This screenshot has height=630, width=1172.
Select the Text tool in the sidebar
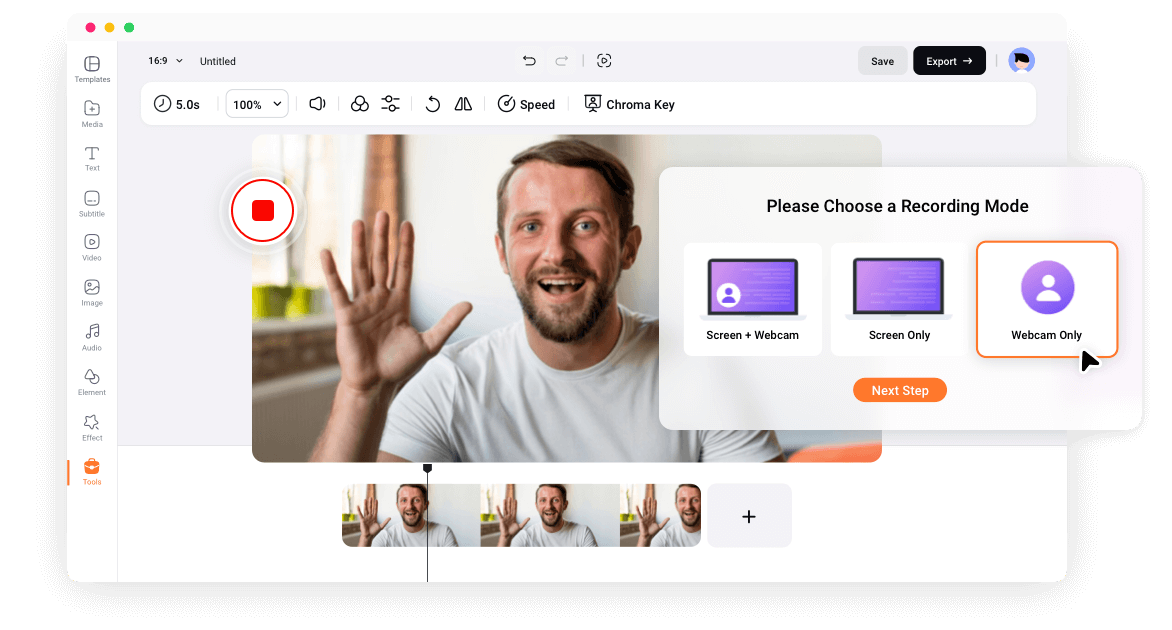pos(91,158)
